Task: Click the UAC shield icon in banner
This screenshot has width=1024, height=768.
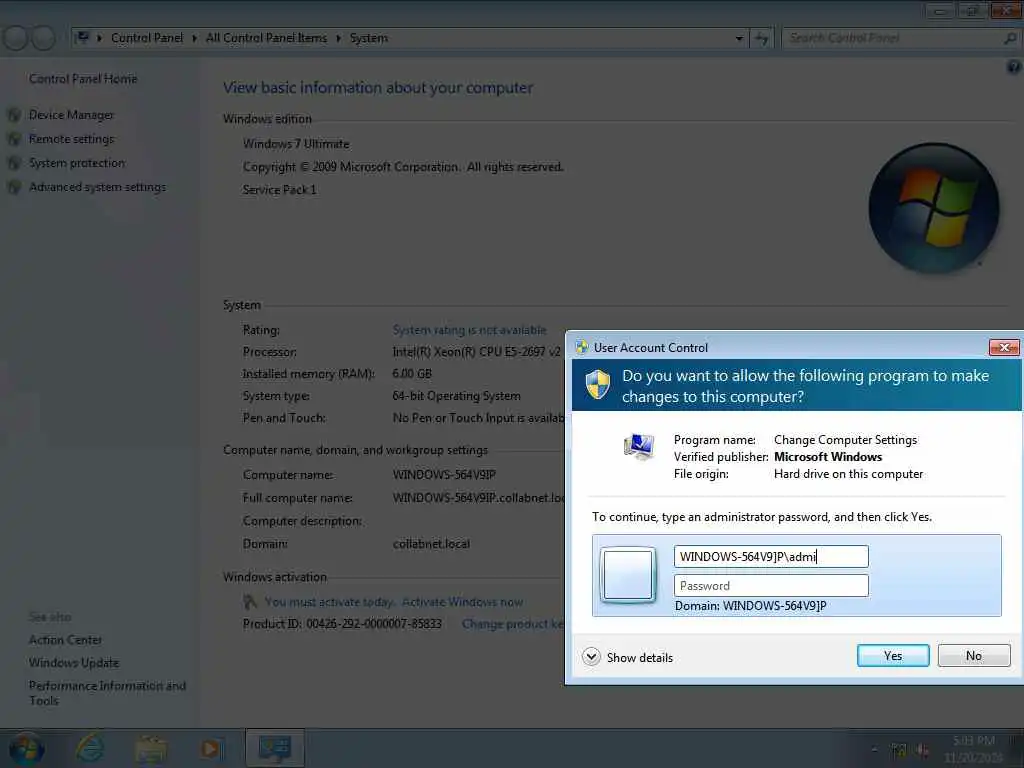Action: (598, 384)
